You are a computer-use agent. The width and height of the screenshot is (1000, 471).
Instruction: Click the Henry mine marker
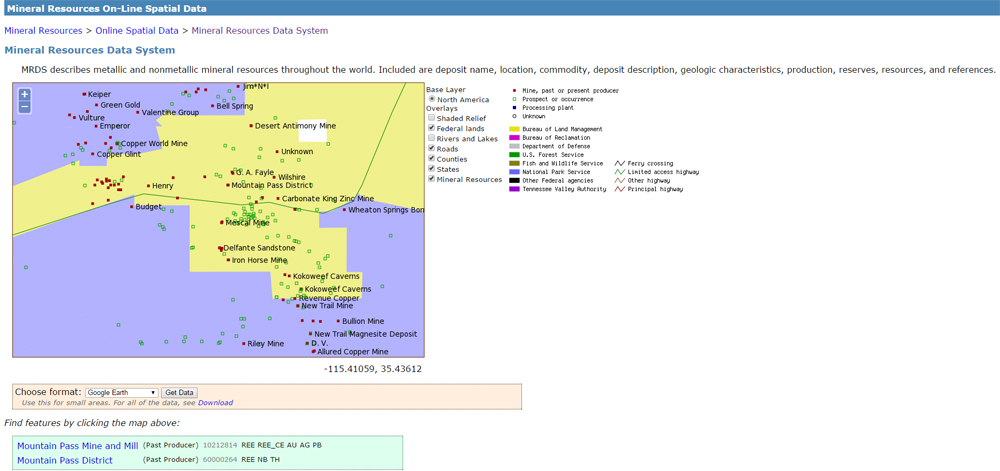click(149, 186)
